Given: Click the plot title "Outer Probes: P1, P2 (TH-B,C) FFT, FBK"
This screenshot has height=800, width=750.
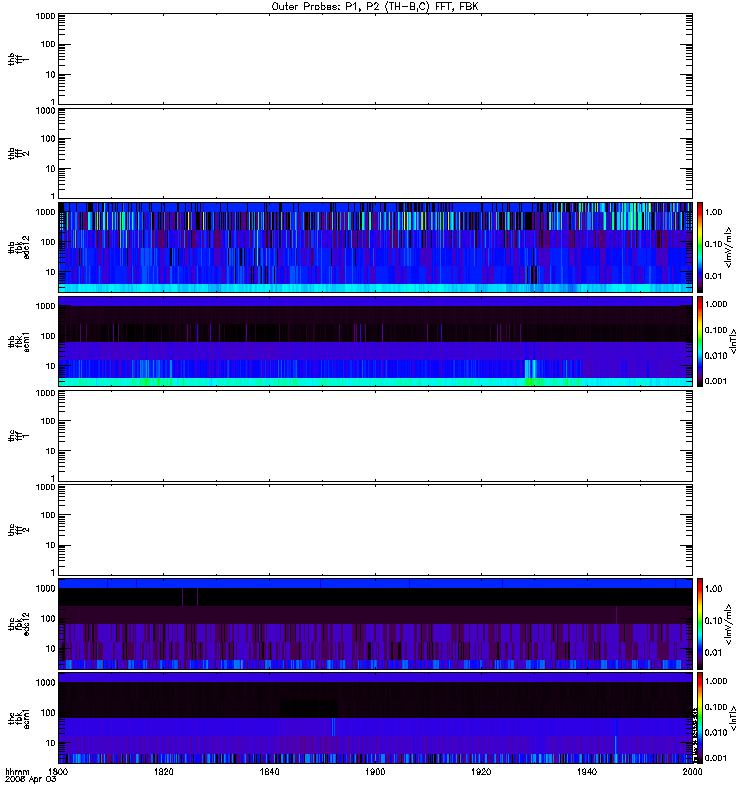Looking at the screenshot, I should point(375,7).
